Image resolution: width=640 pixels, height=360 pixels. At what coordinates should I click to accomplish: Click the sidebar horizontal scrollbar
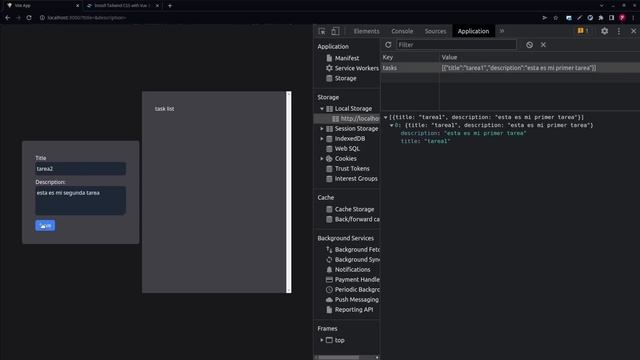[338, 357]
